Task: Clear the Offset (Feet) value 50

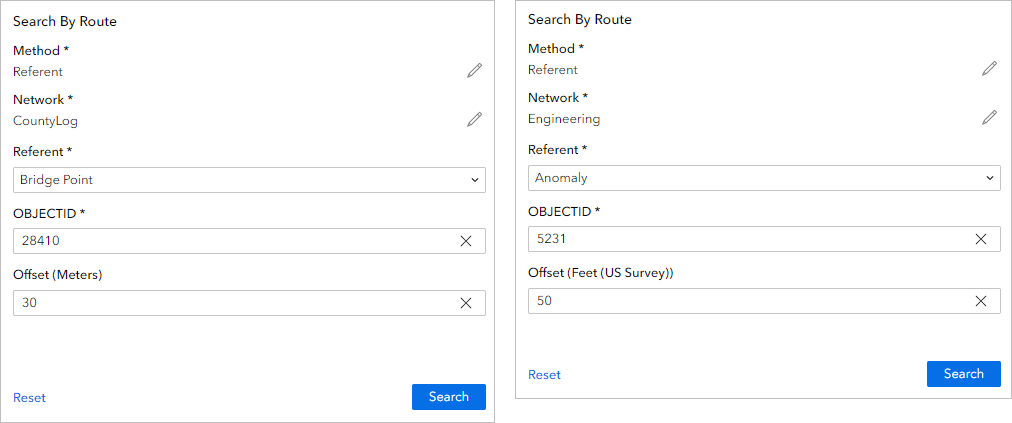Action: pos(981,301)
